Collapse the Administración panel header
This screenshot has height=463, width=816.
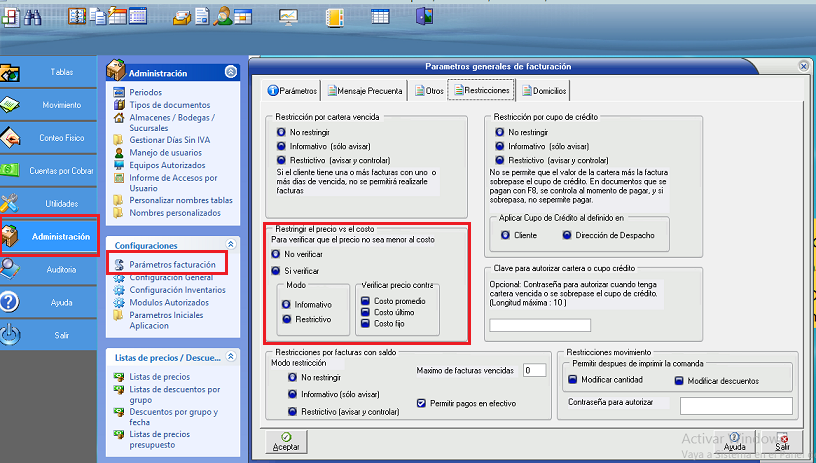pos(232,72)
